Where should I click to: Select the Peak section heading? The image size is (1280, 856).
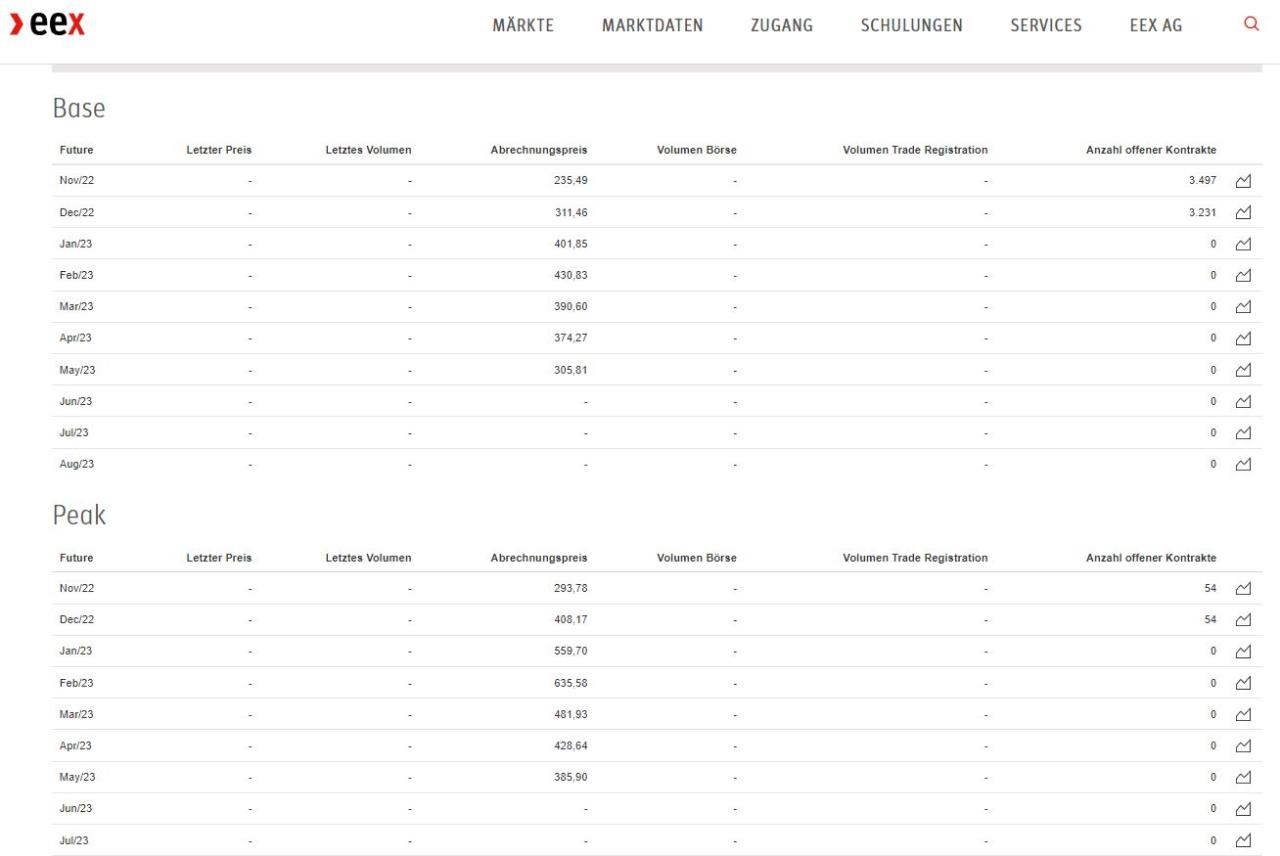pyautogui.click(x=79, y=516)
